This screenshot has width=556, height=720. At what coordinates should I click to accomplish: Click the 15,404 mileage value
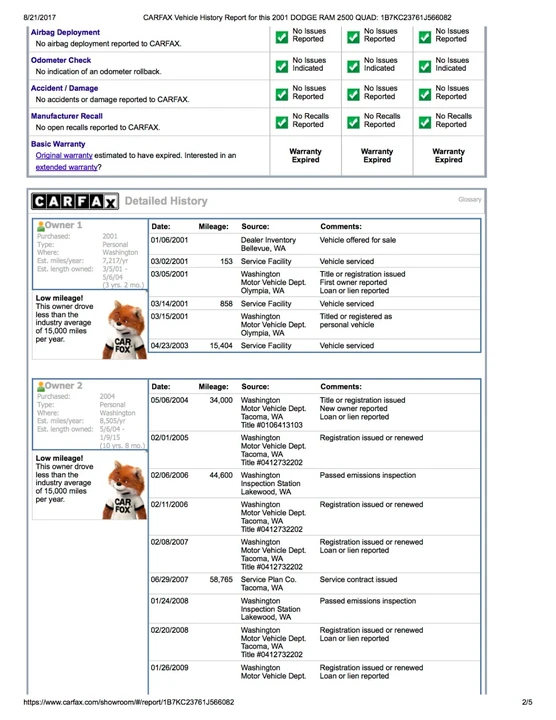221,346
